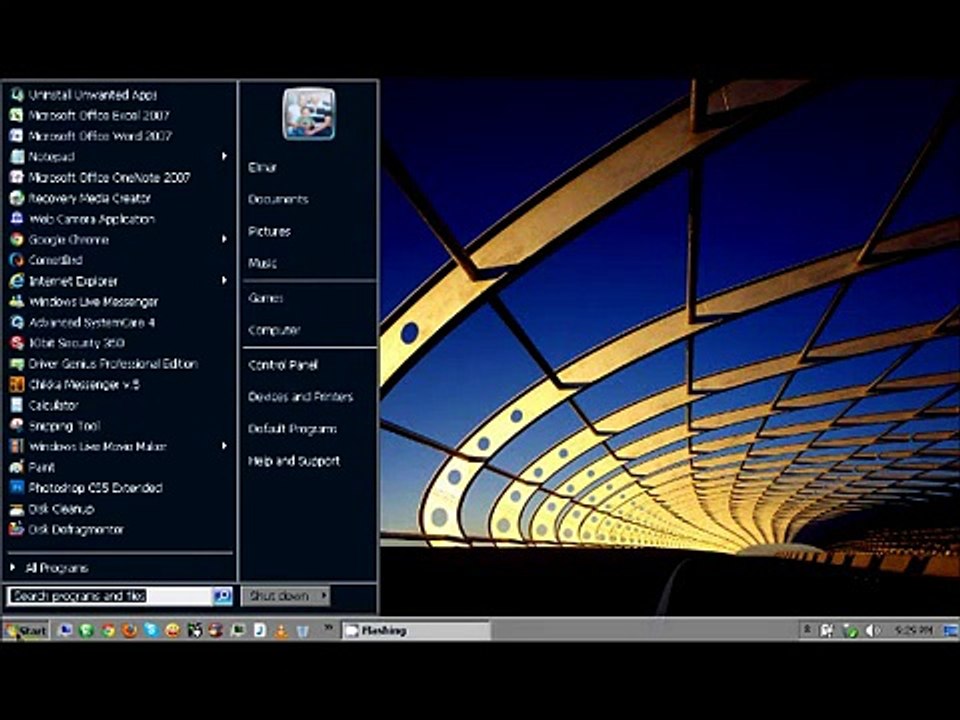This screenshot has height=720, width=960.
Task: Open the Documents folder
Action: pos(278,200)
